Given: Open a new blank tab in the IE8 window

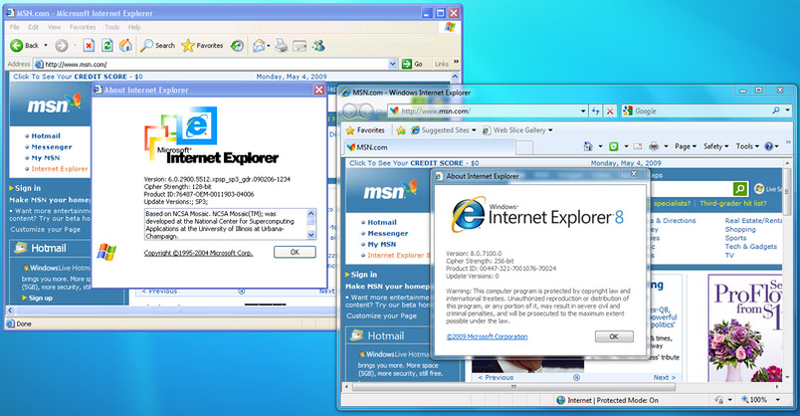Looking at the screenshot, I should (524, 148).
